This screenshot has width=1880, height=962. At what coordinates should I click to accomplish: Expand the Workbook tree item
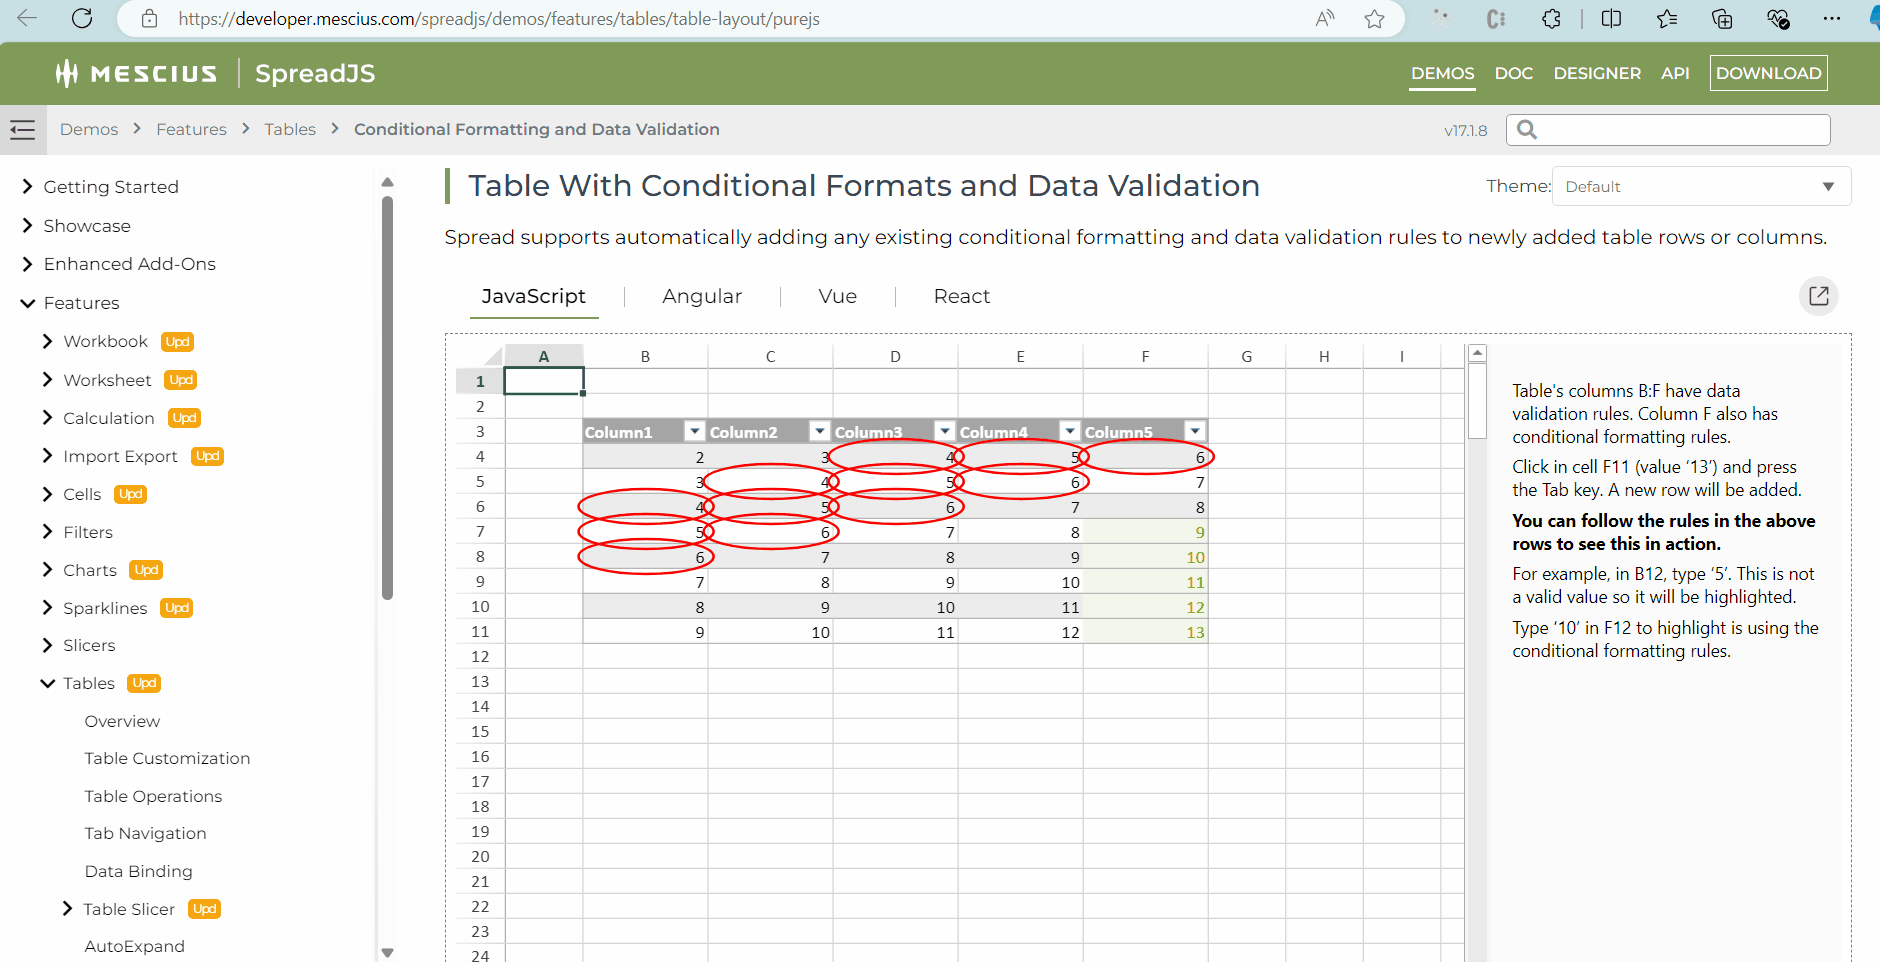(47, 341)
